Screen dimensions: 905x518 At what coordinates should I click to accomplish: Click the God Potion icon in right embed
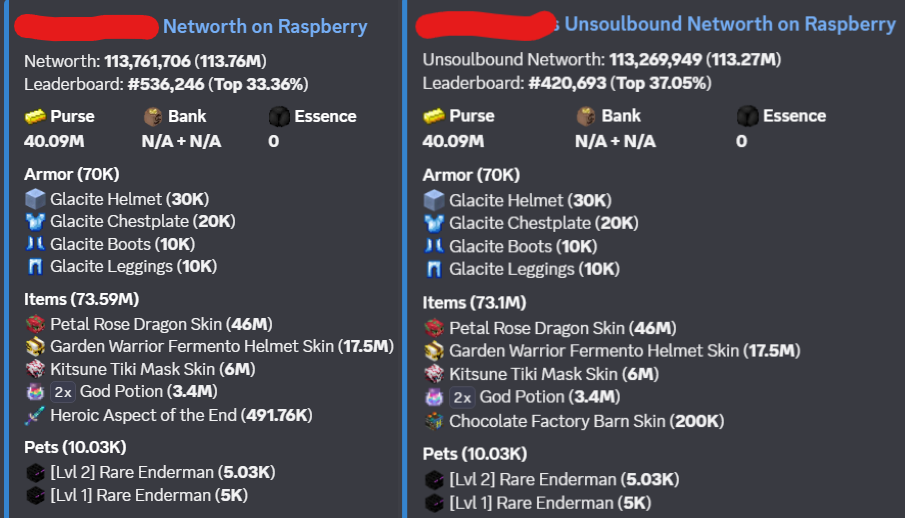pyautogui.click(x=434, y=397)
